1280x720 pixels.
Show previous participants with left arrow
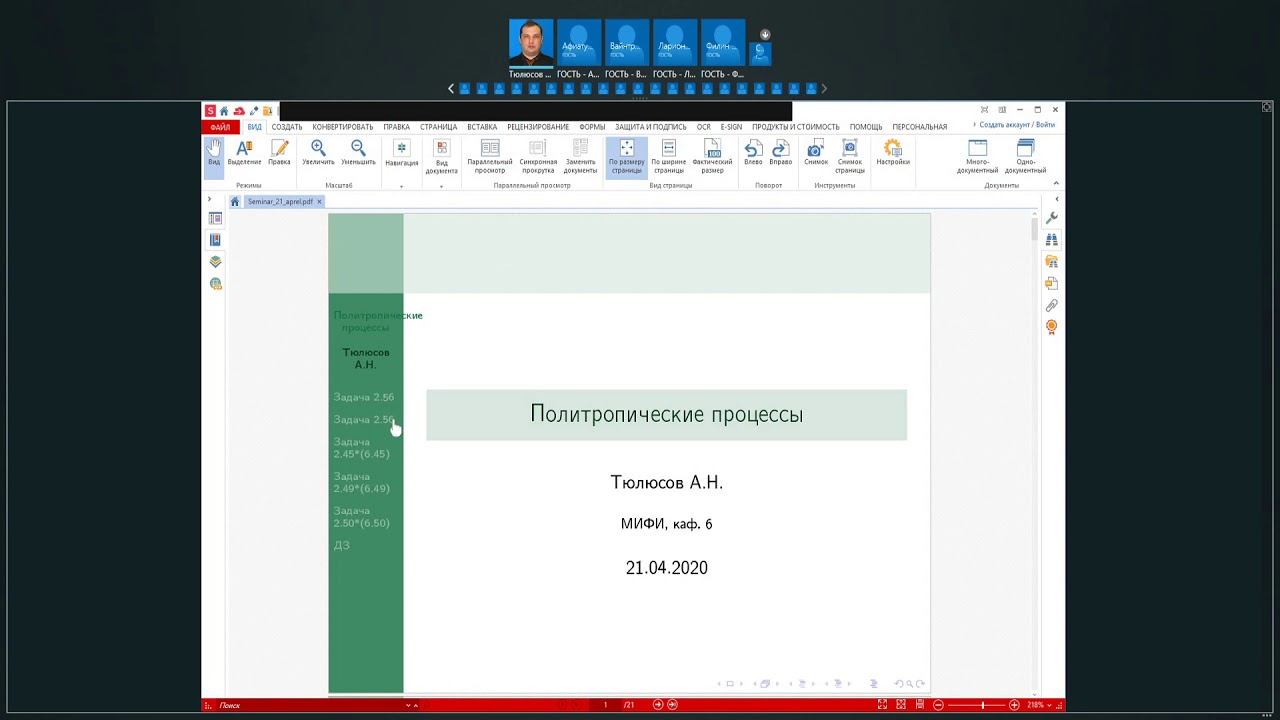click(451, 88)
